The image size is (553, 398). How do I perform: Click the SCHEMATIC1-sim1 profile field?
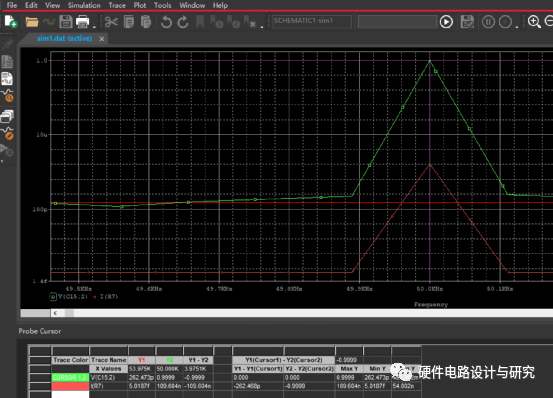(x=312, y=21)
